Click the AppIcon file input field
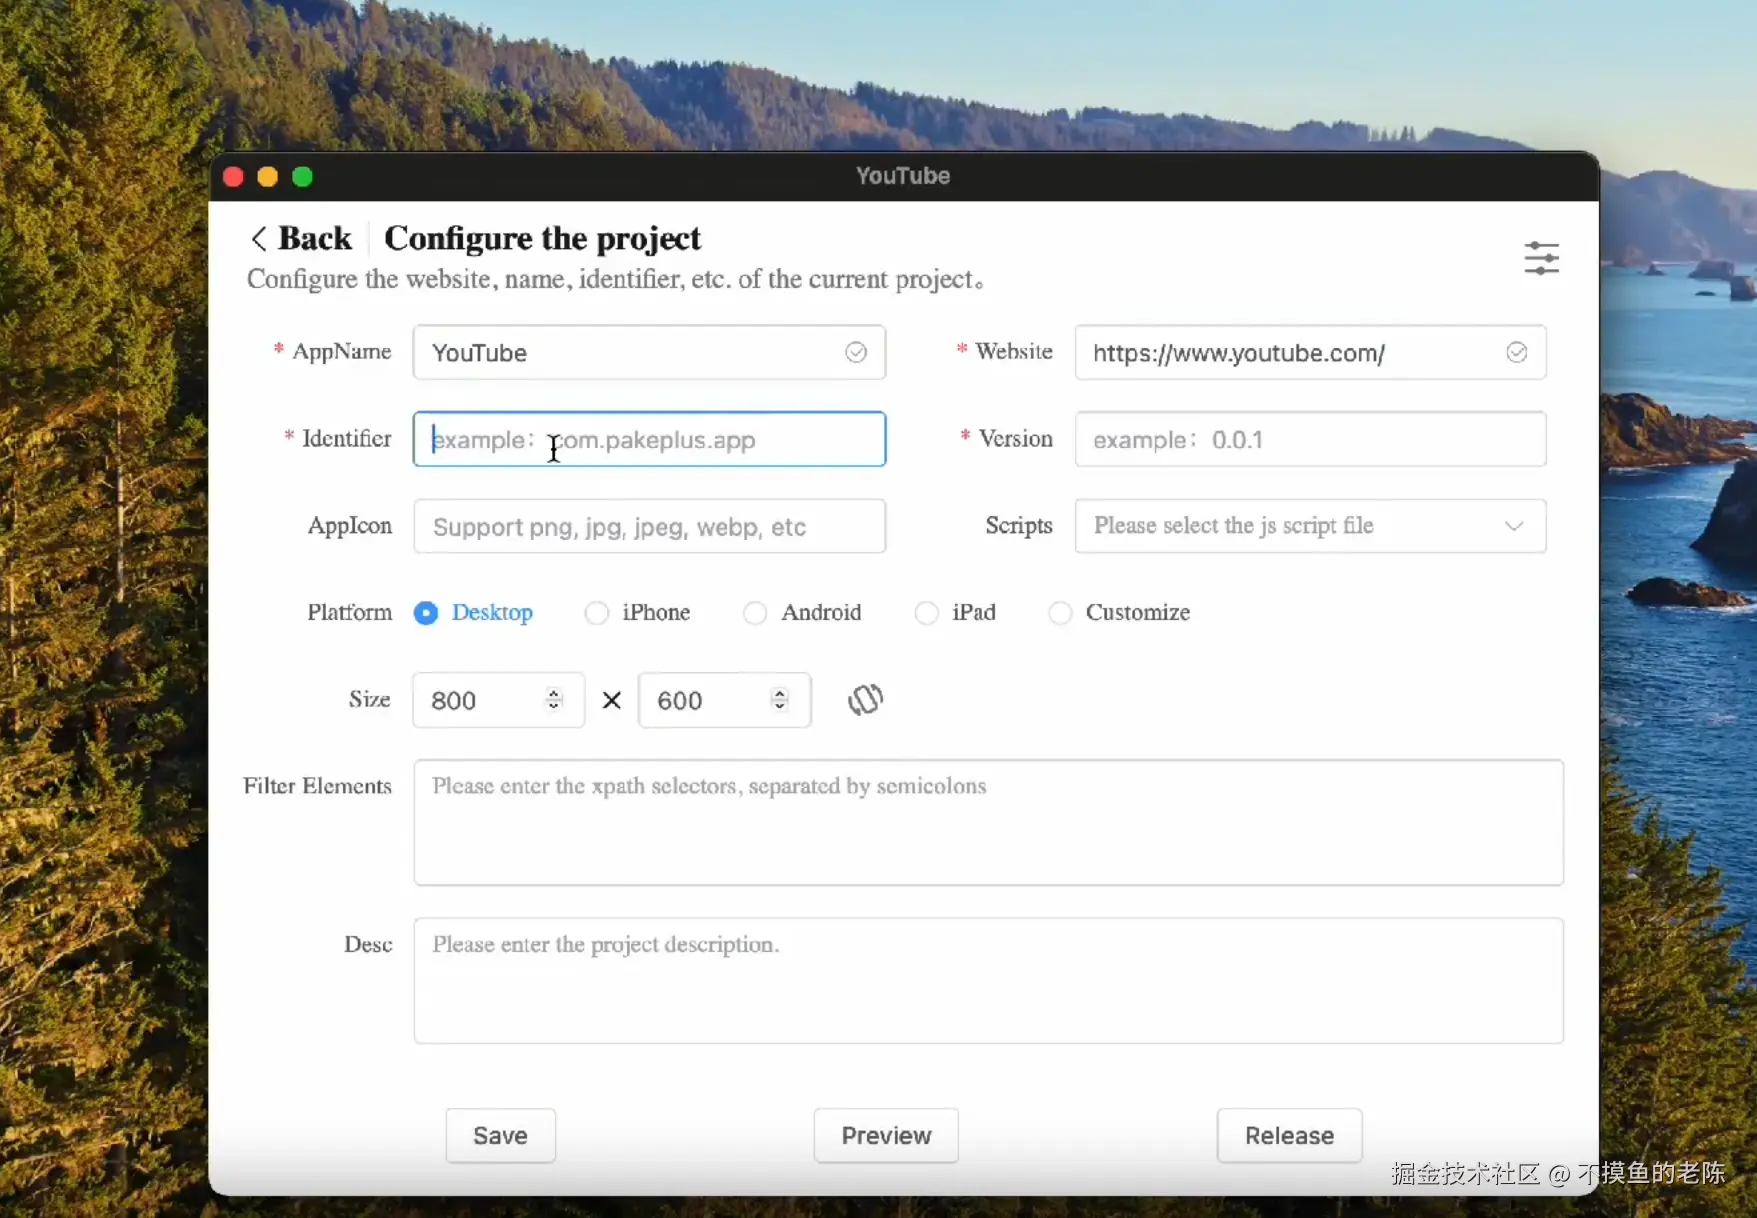The image size is (1757, 1218). (x=649, y=526)
